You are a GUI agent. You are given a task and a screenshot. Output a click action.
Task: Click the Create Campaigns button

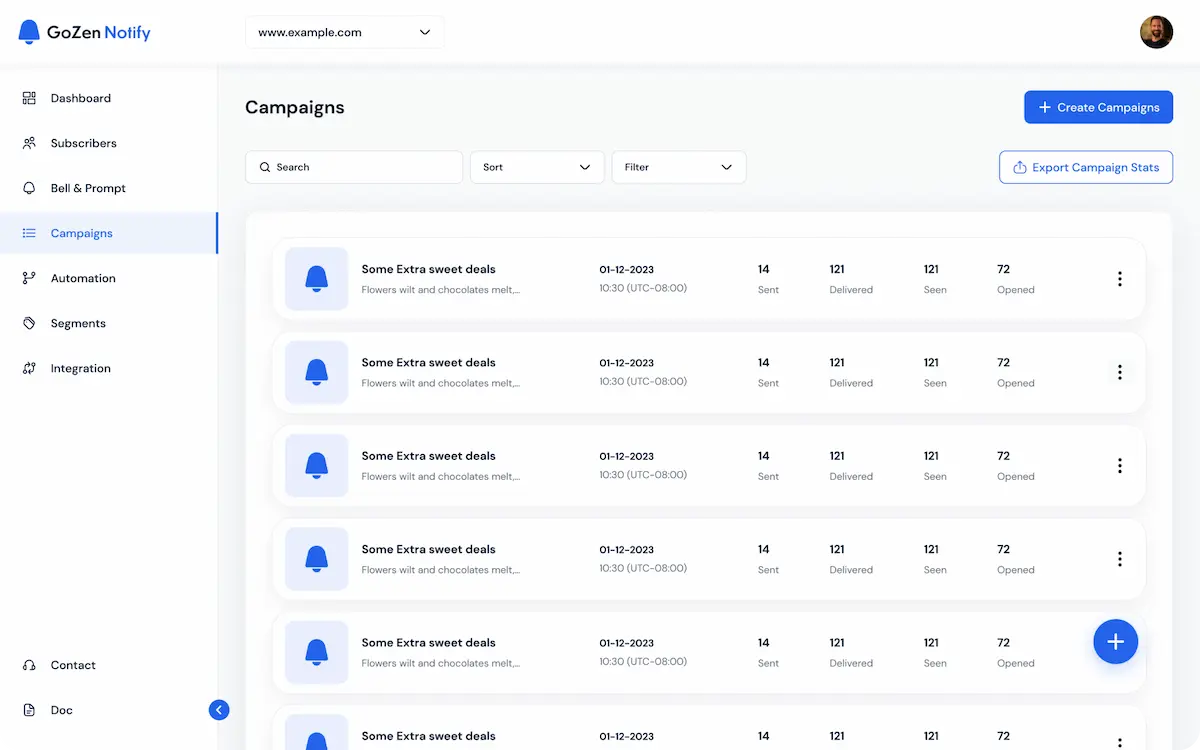pos(1098,107)
